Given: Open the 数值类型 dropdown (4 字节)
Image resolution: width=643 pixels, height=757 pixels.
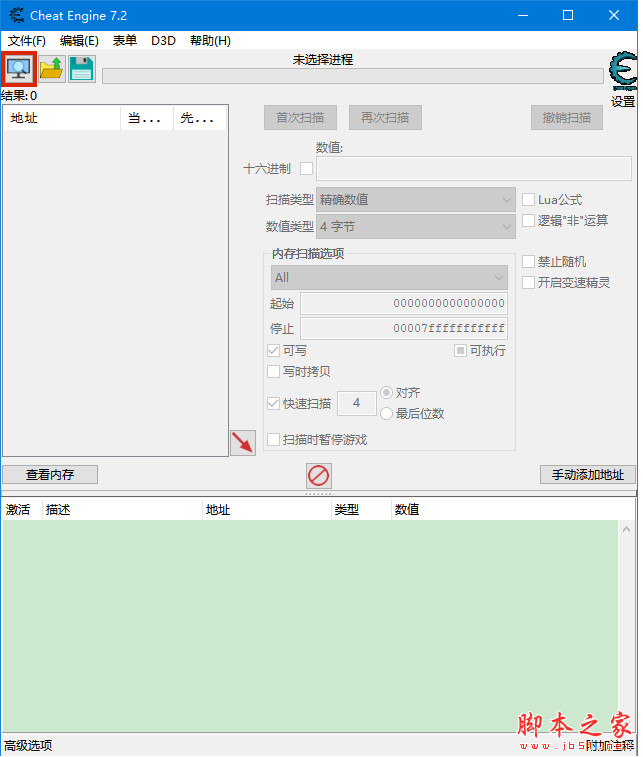Looking at the screenshot, I should click(x=416, y=226).
